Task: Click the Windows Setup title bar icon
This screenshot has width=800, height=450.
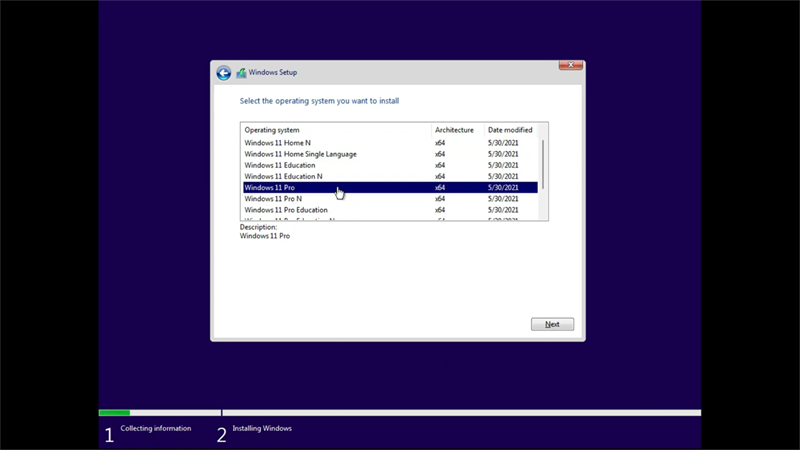Action: [x=241, y=73]
